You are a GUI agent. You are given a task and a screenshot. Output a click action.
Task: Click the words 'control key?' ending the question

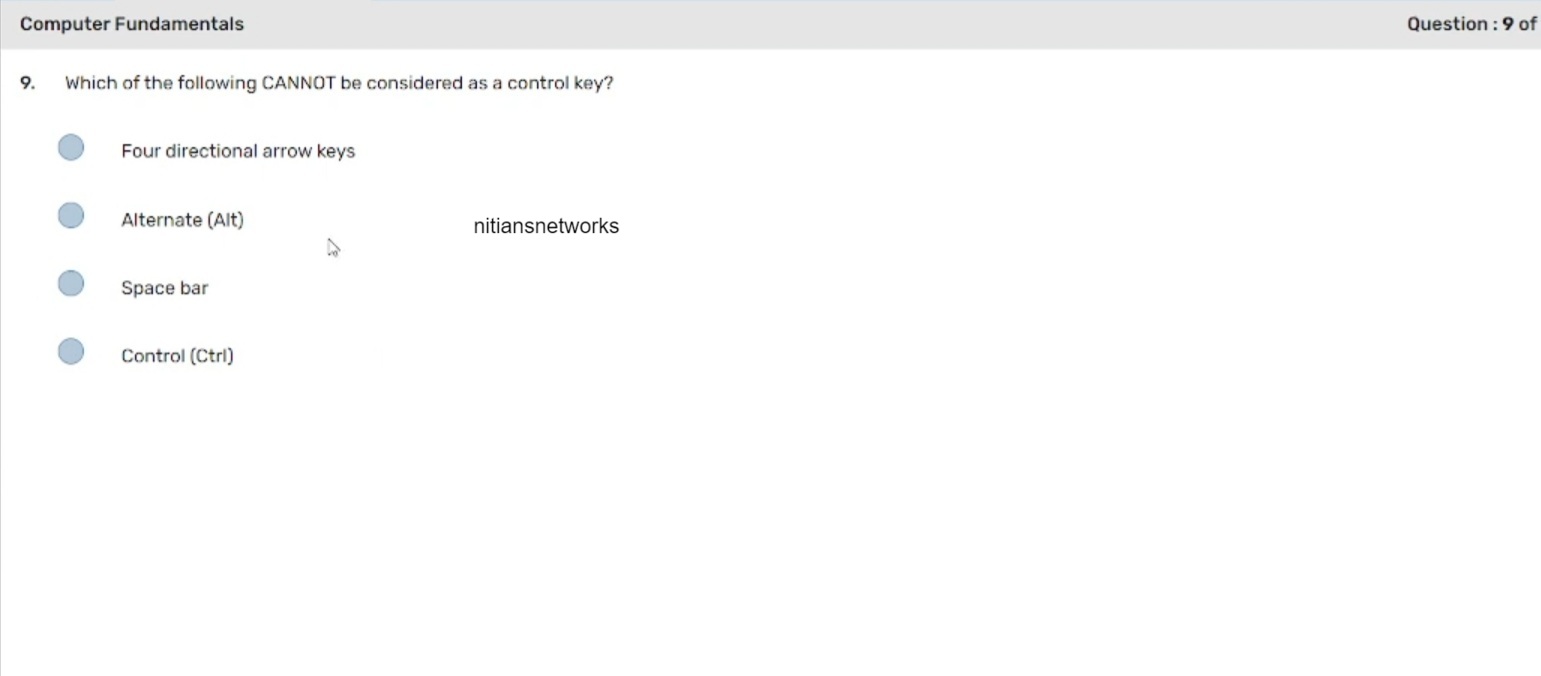tap(560, 83)
